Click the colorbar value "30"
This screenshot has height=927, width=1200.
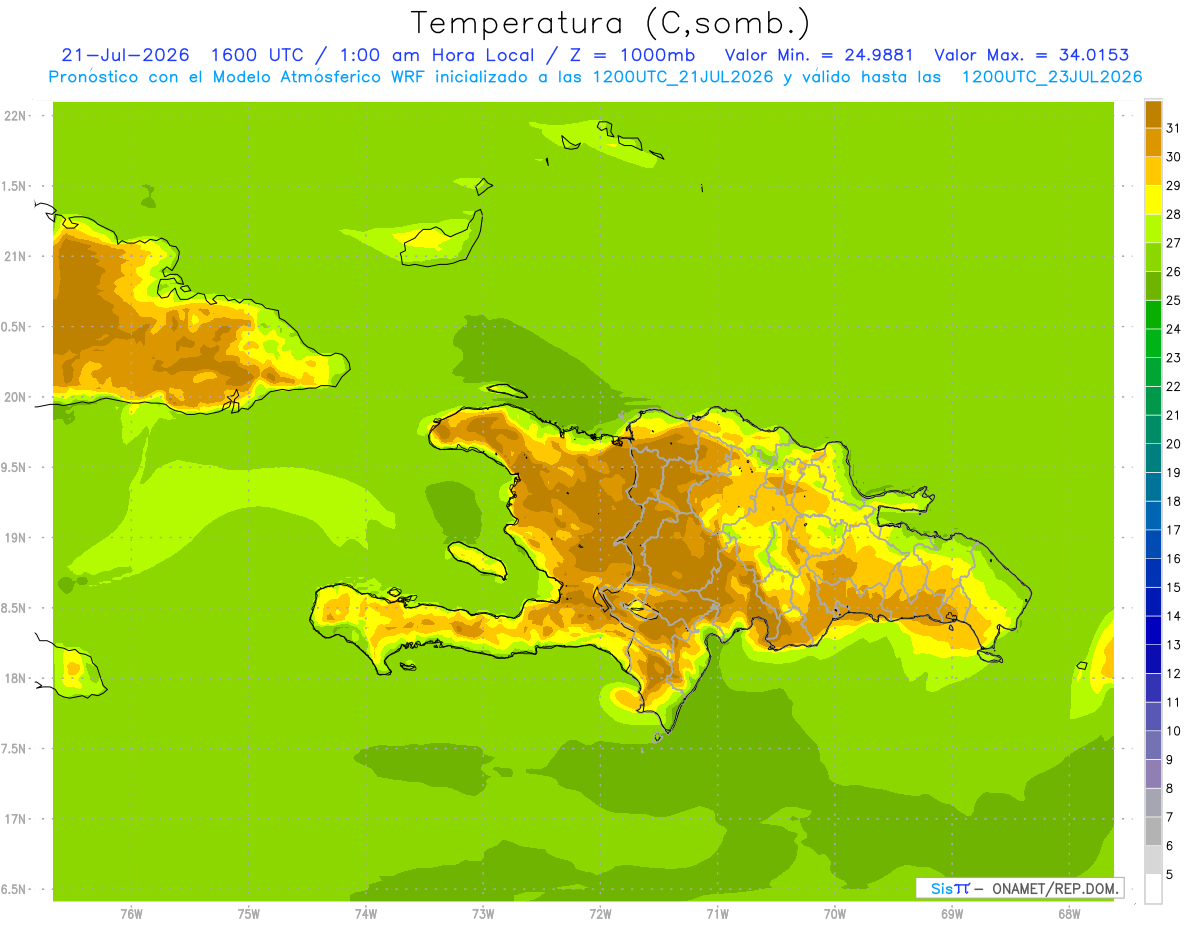1173,157
